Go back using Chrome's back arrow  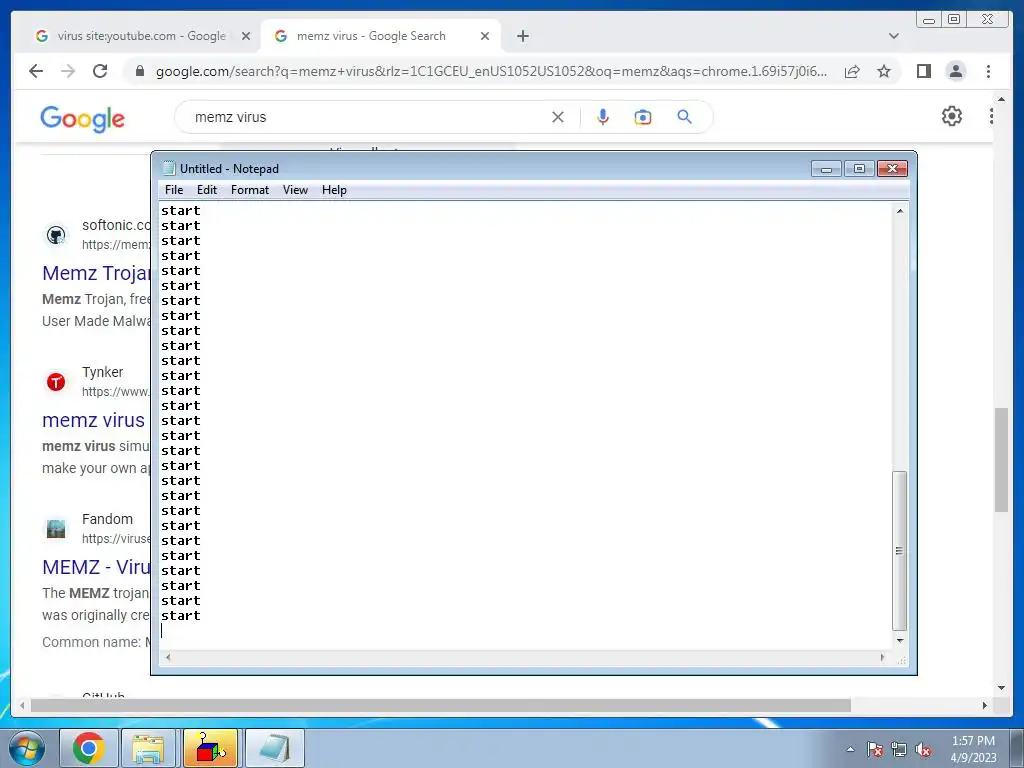[36, 71]
